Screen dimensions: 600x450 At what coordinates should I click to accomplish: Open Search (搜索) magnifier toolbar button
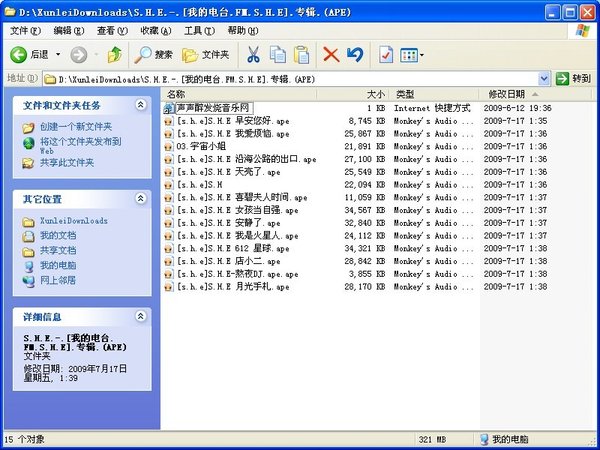point(153,55)
